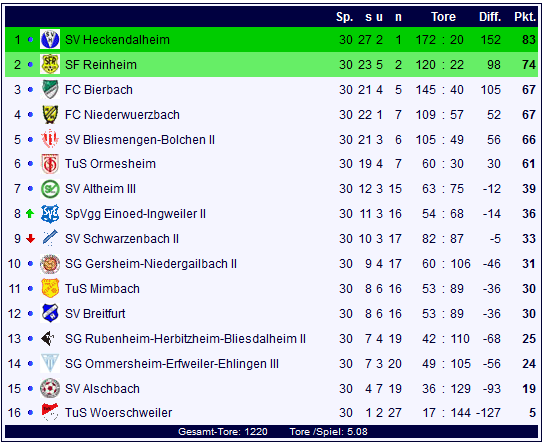Click the green up arrow at rank 8
Viewport: 544px width, 444px height.
(30, 214)
